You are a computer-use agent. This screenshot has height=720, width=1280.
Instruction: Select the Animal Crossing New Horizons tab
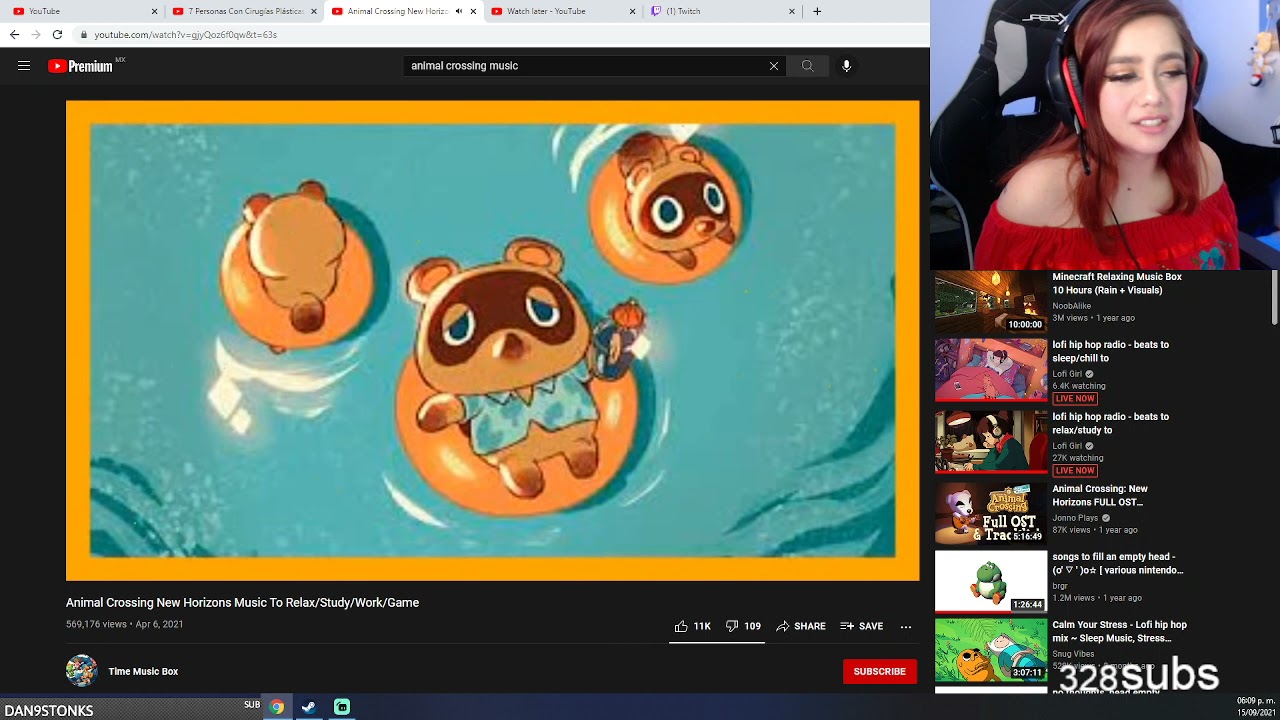[404, 11]
